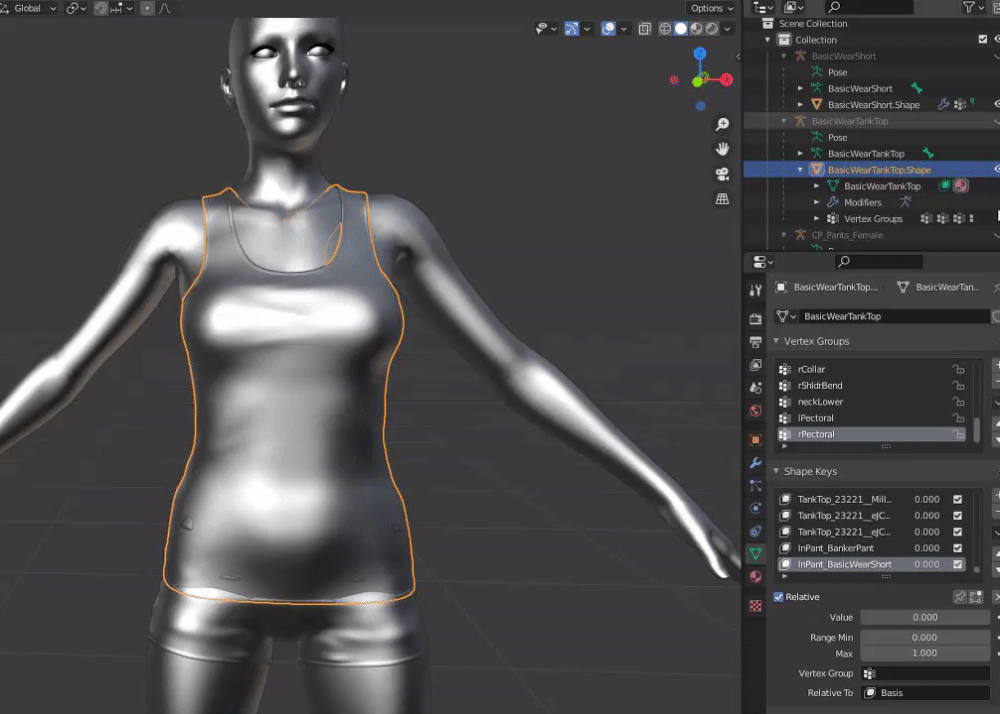Open the mesh datablock browse dropdown
The image size is (1000, 714).
coord(786,316)
